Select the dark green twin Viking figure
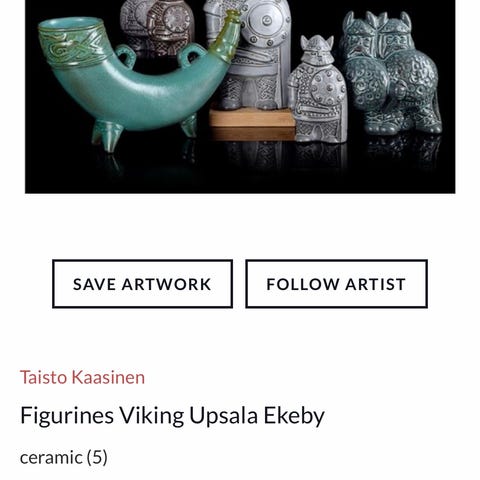The image size is (480, 480). 391,72
